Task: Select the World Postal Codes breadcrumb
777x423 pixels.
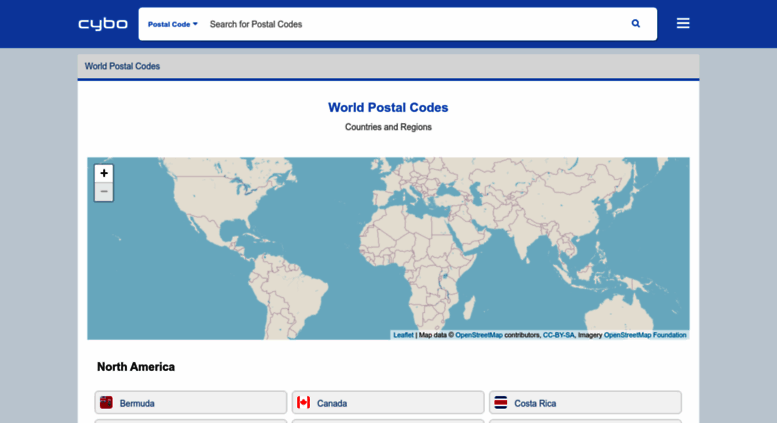Action: click(122, 66)
